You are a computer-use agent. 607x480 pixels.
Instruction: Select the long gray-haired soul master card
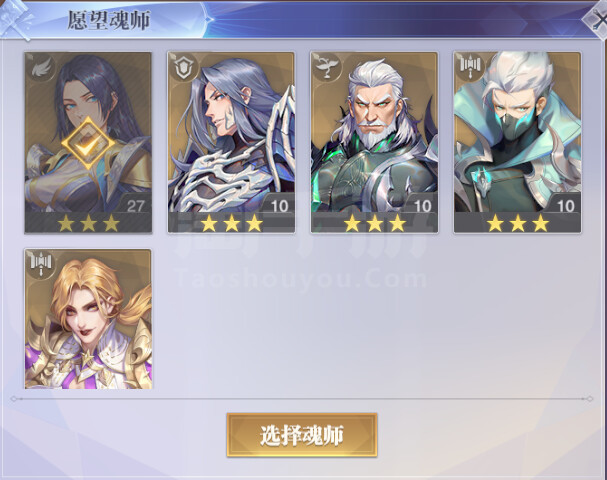(x=231, y=142)
